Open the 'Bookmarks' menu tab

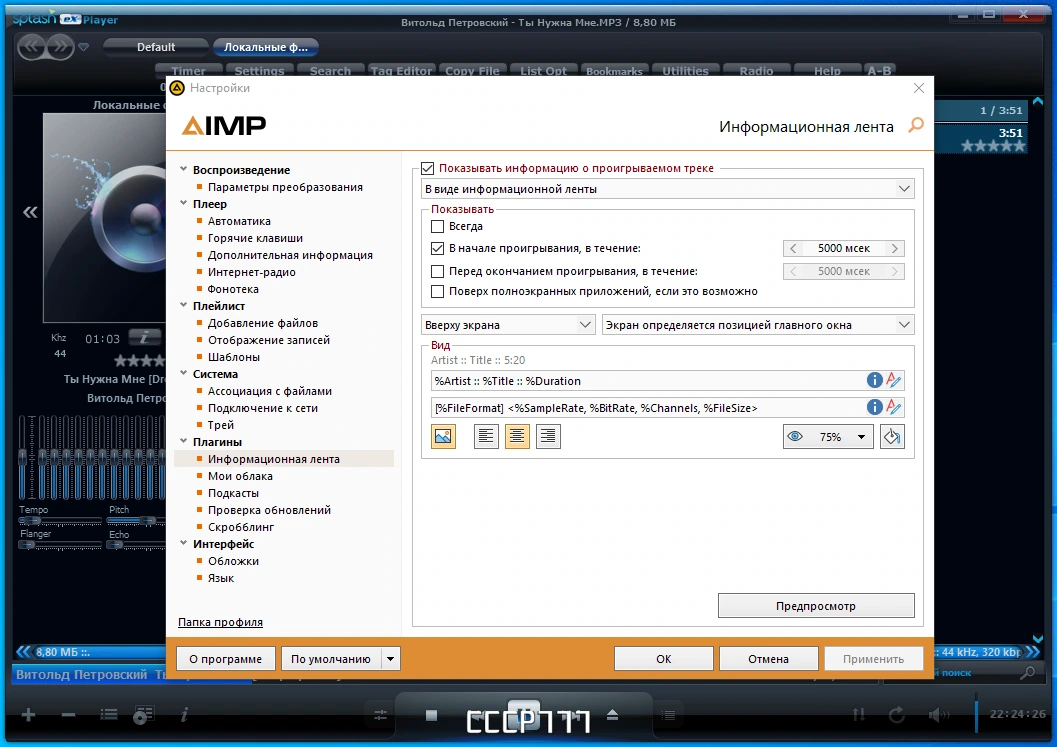click(x=614, y=70)
